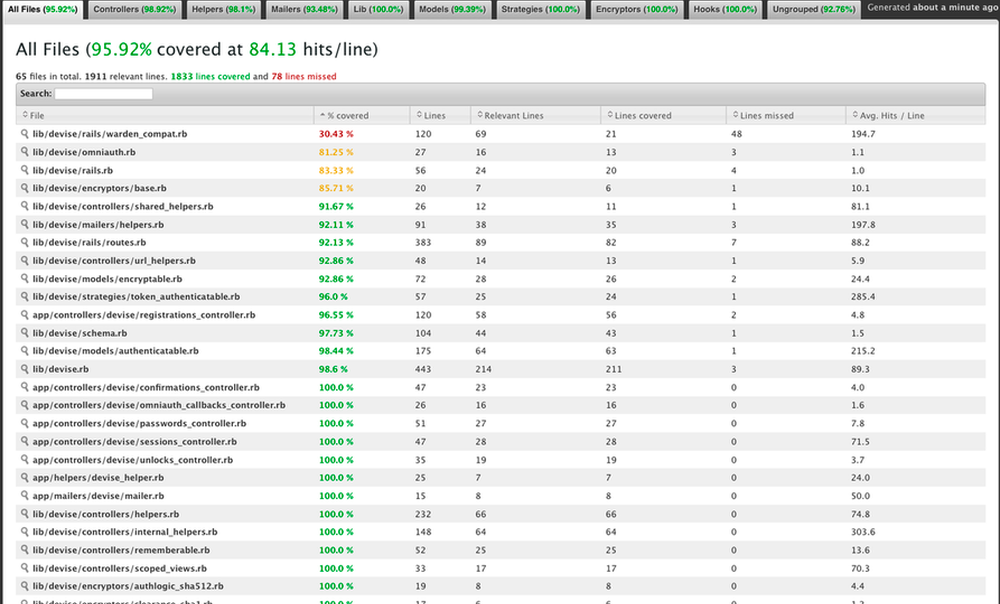
Task: Click the 30.43 % coverage value
Action: pyautogui.click(x=336, y=134)
